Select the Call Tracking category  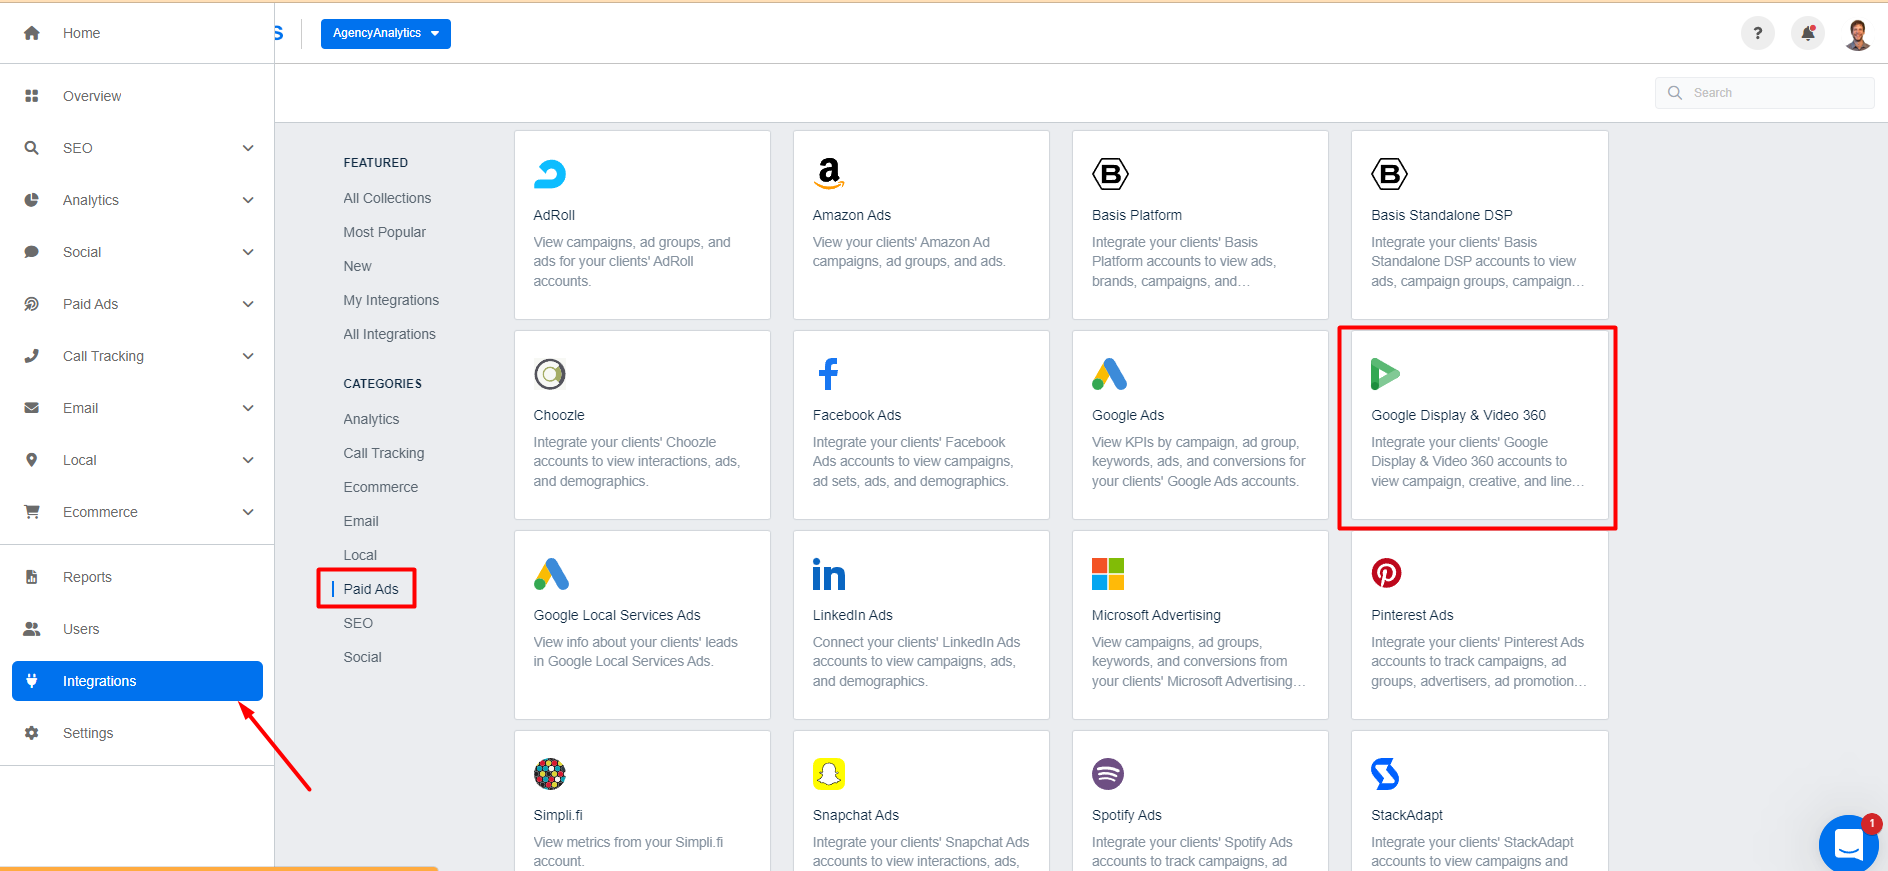(x=384, y=453)
